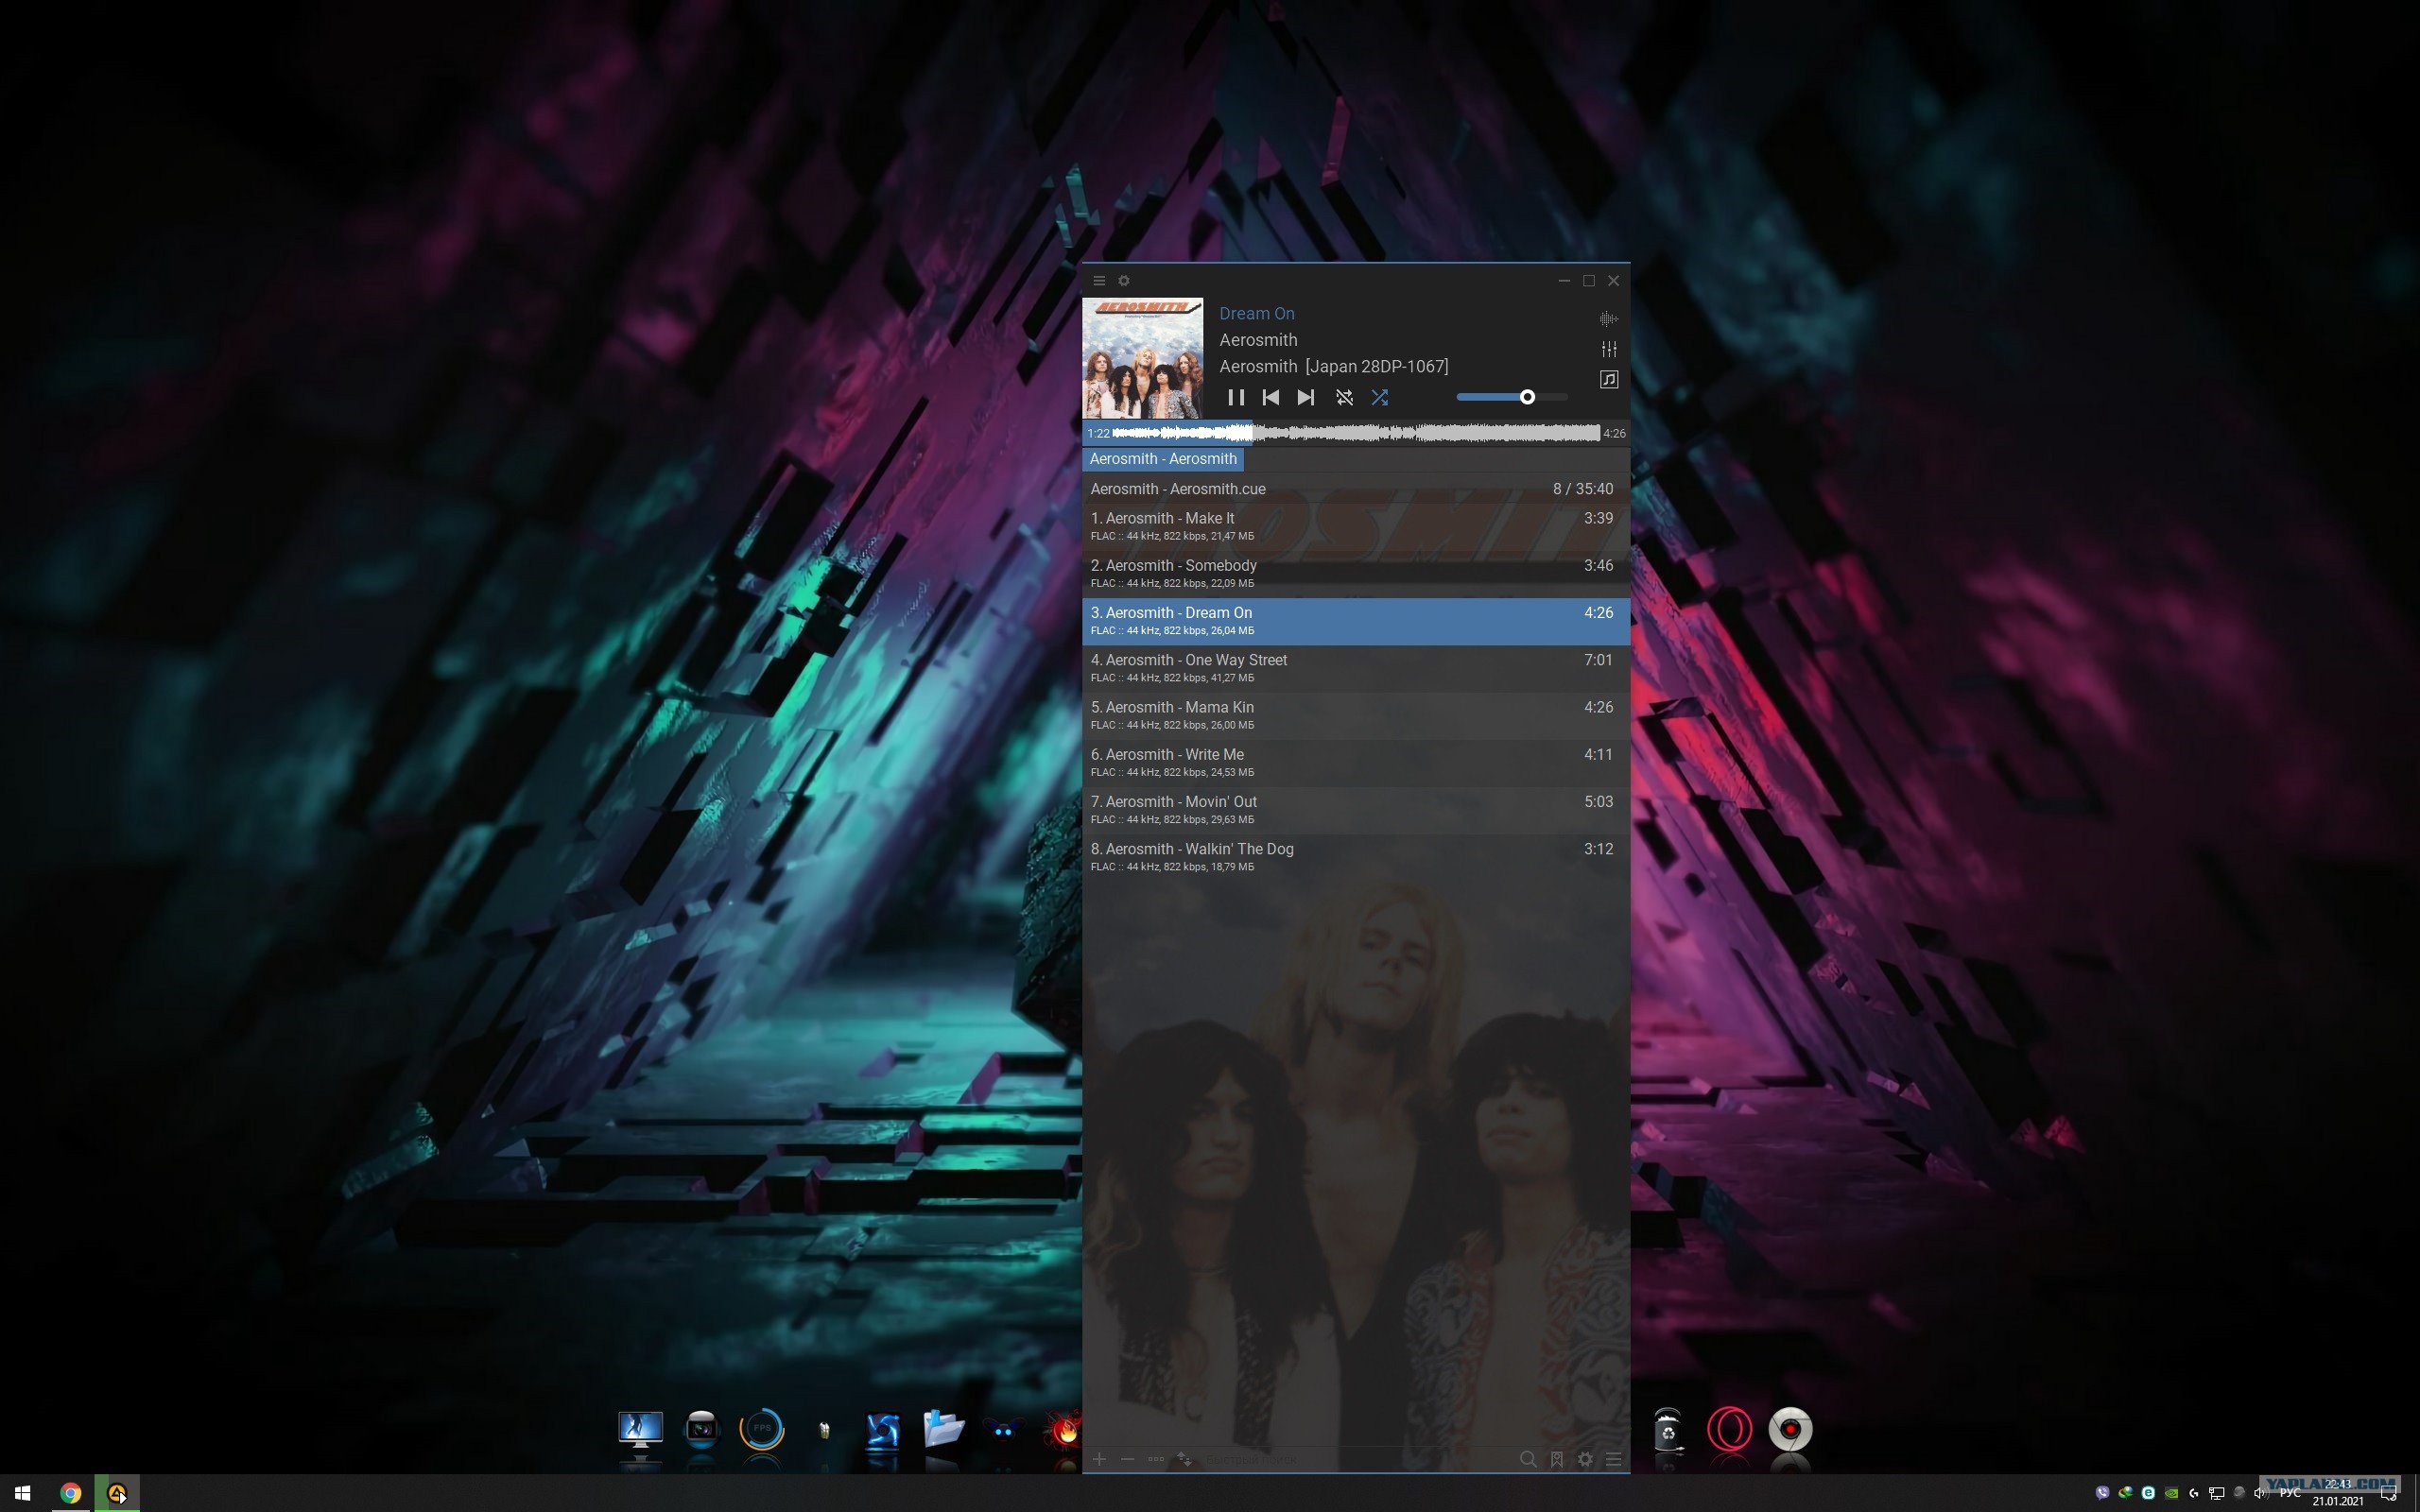Viewport: 2420px width, 1512px height.
Task: Open playlist settings gear in footer
Action: pos(1585,1459)
